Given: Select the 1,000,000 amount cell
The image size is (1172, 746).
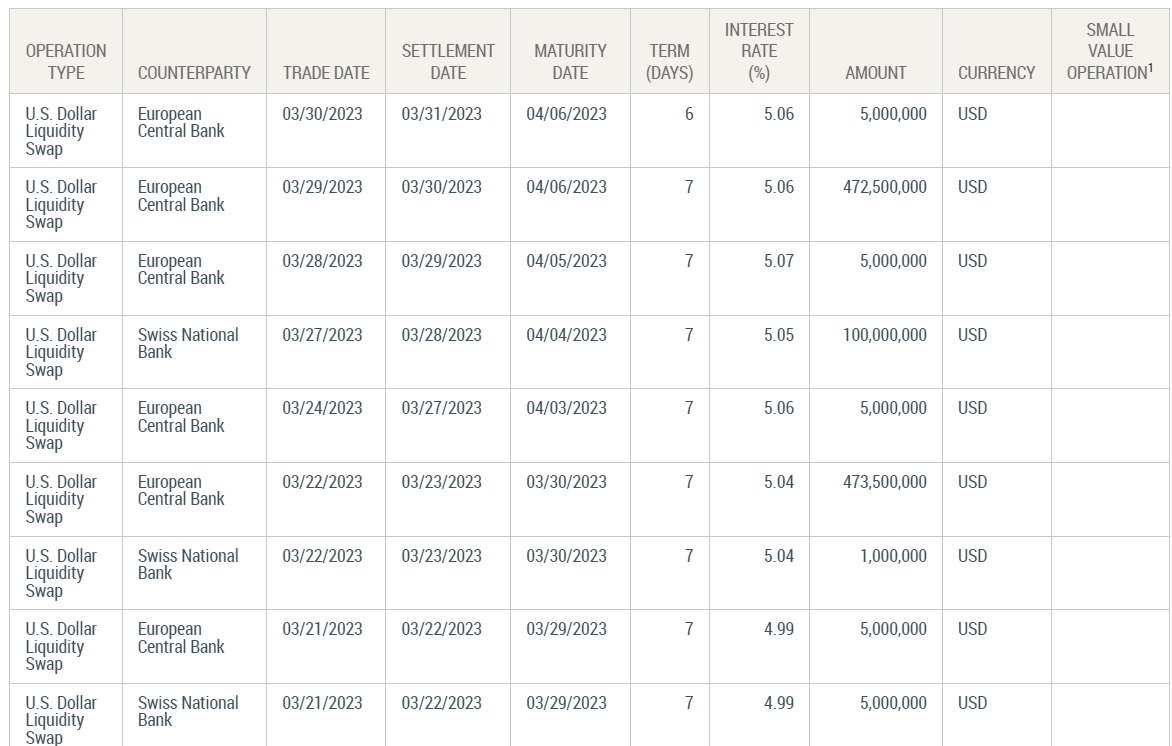Looking at the screenshot, I should pos(893,556).
